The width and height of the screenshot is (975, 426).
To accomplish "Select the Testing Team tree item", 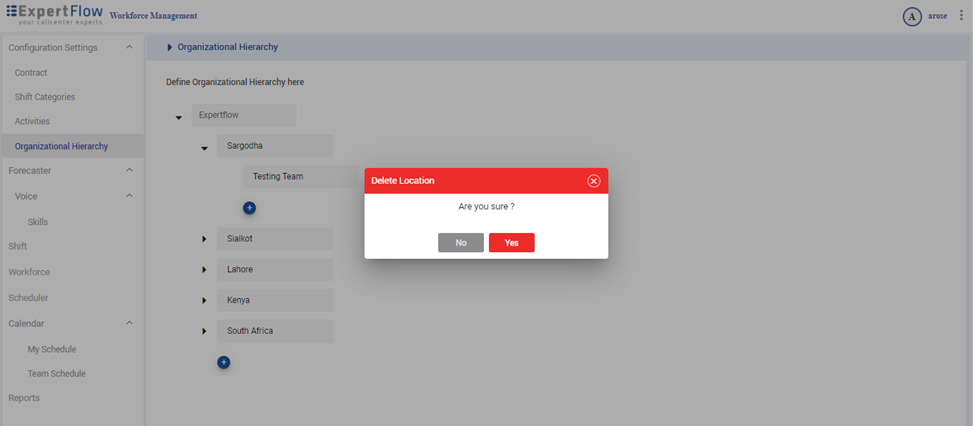I will (x=278, y=177).
